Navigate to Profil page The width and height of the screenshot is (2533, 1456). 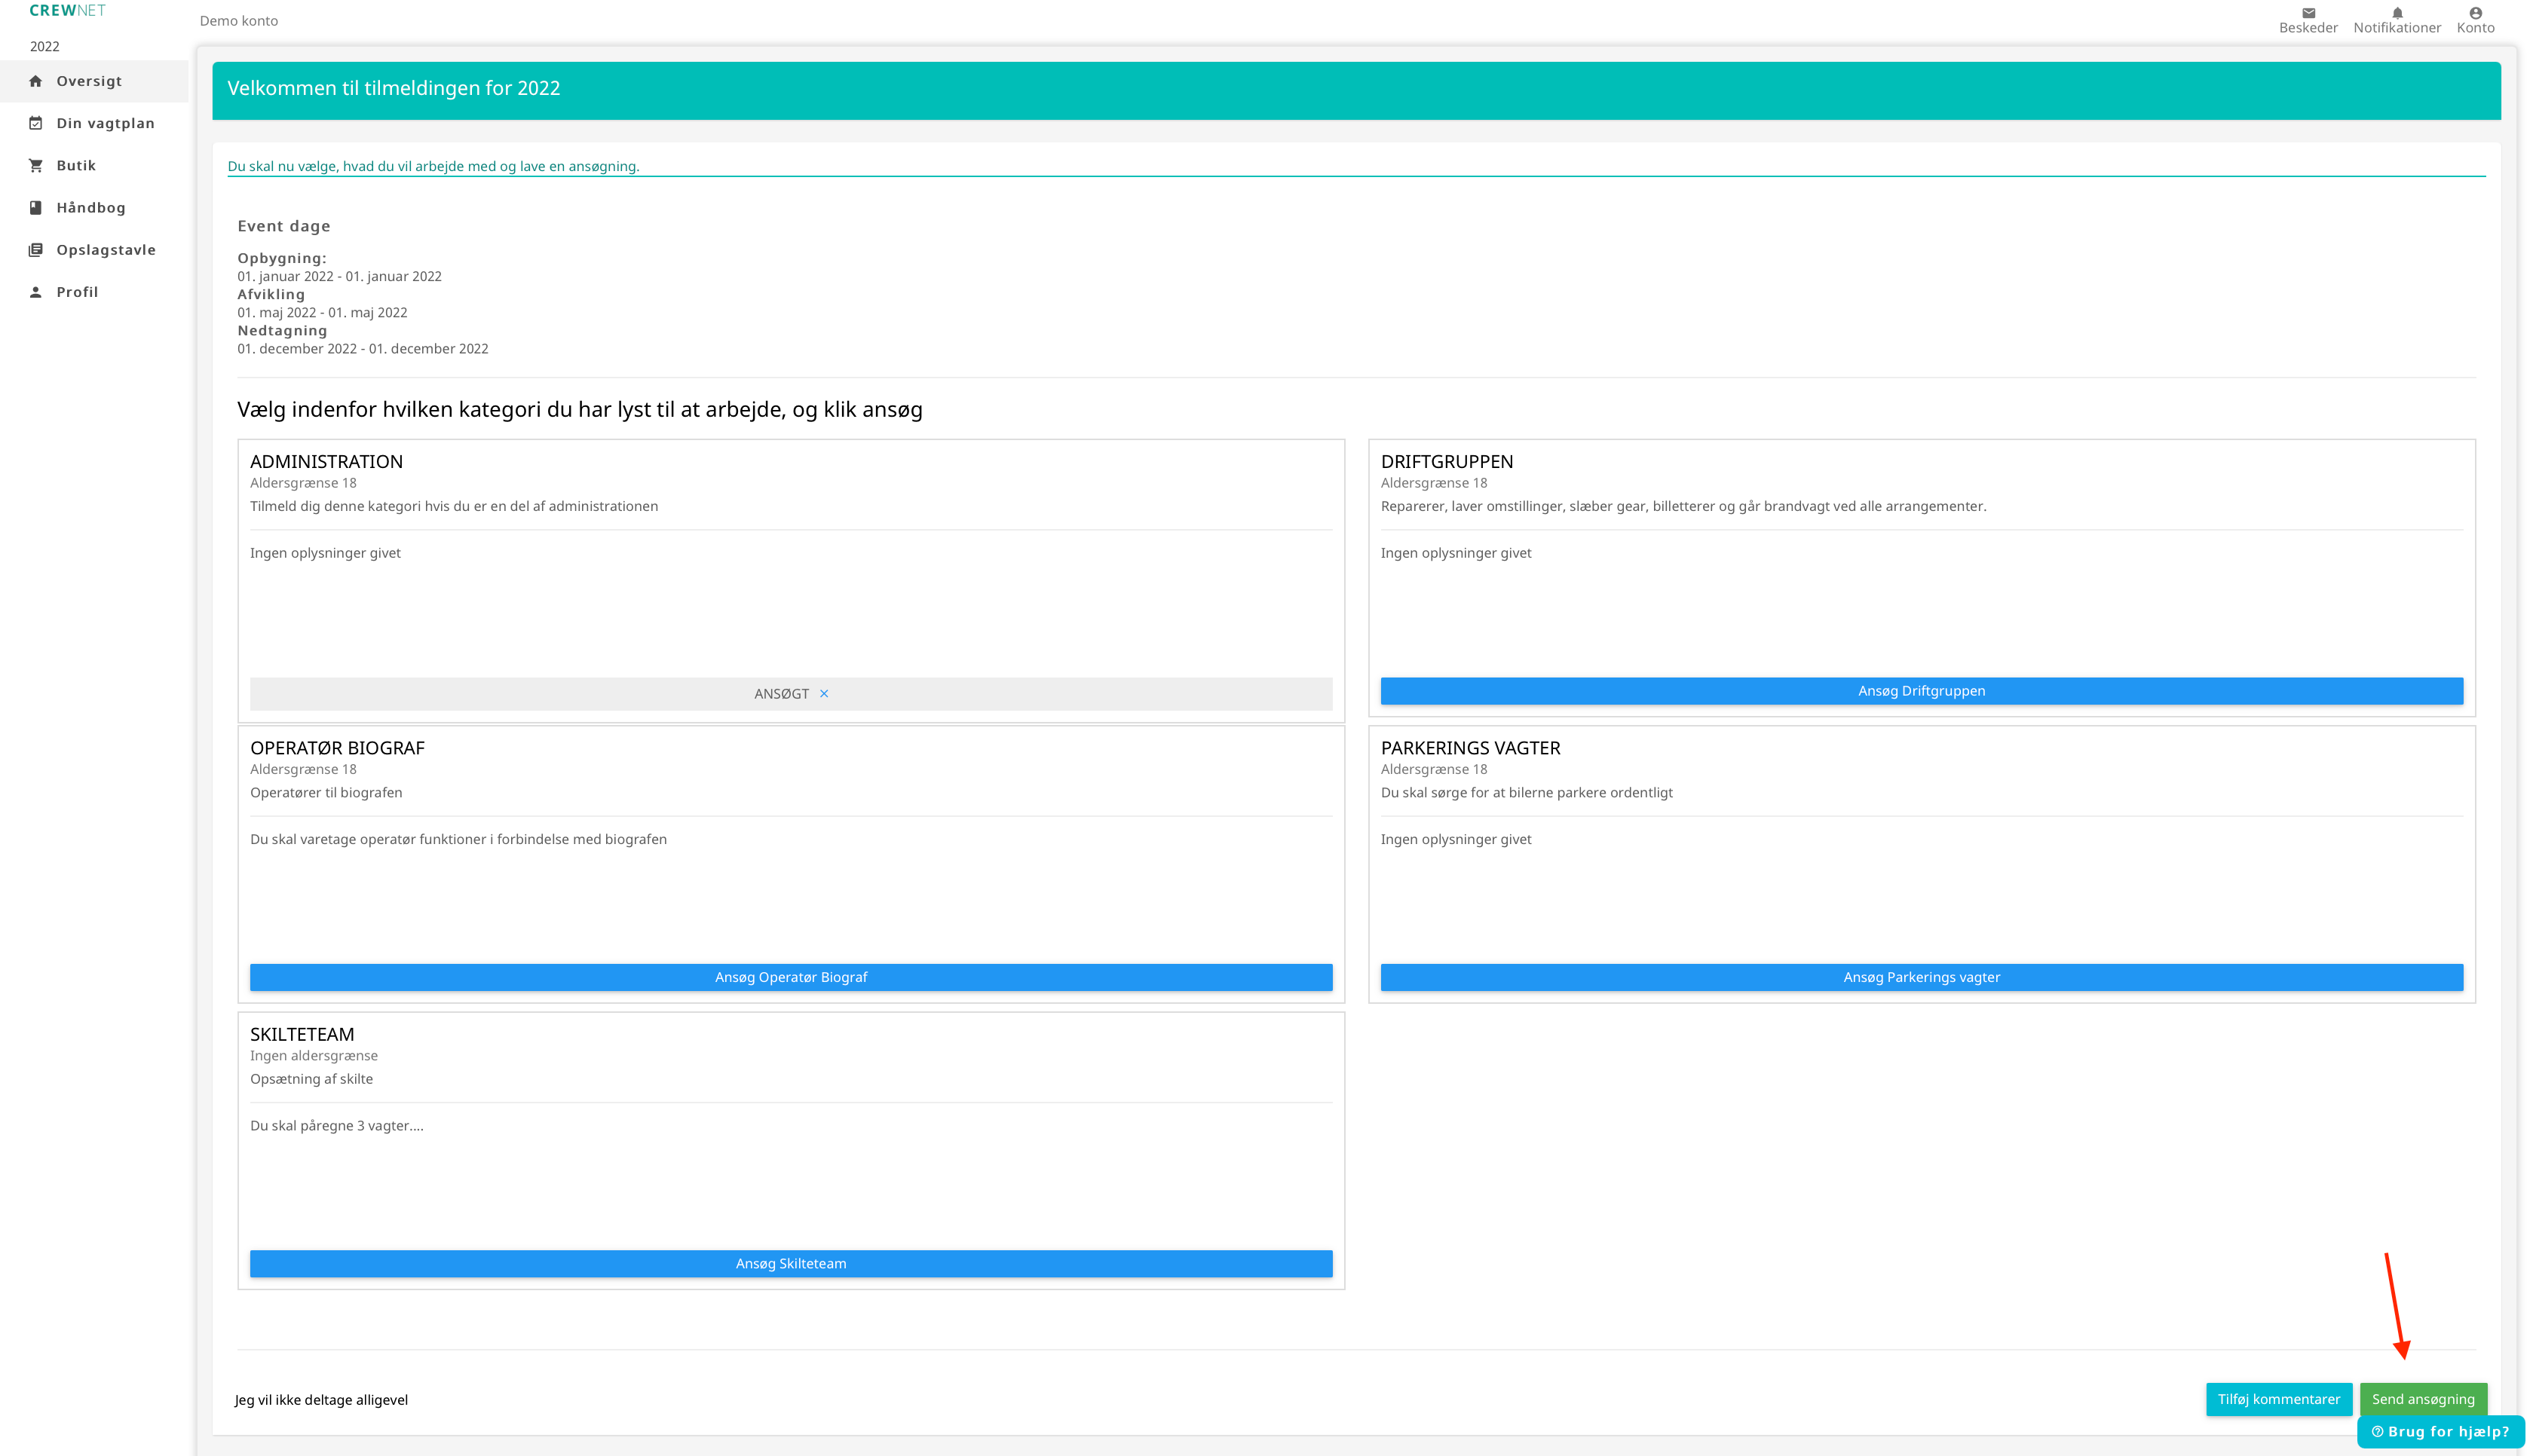click(x=94, y=292)
